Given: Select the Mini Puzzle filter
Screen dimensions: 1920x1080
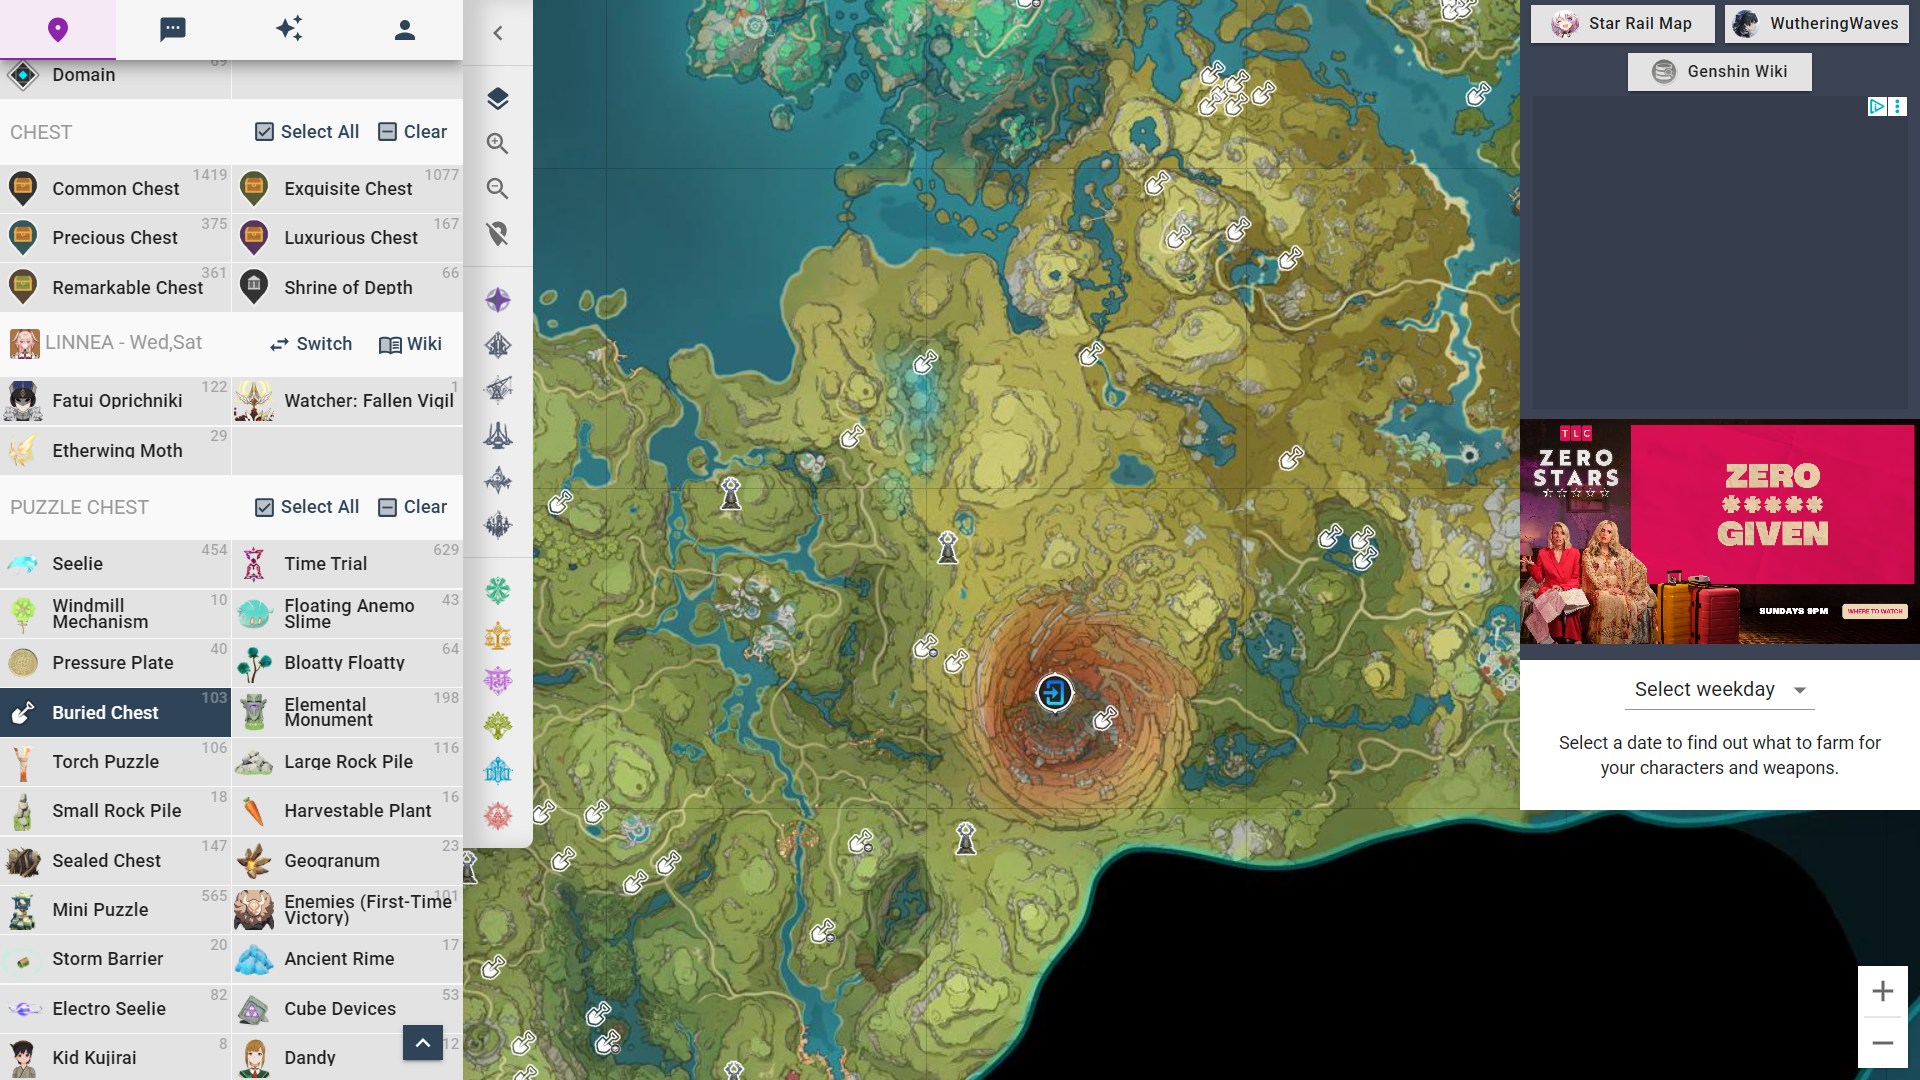Looking at the screenshot, I should [116, 910].
